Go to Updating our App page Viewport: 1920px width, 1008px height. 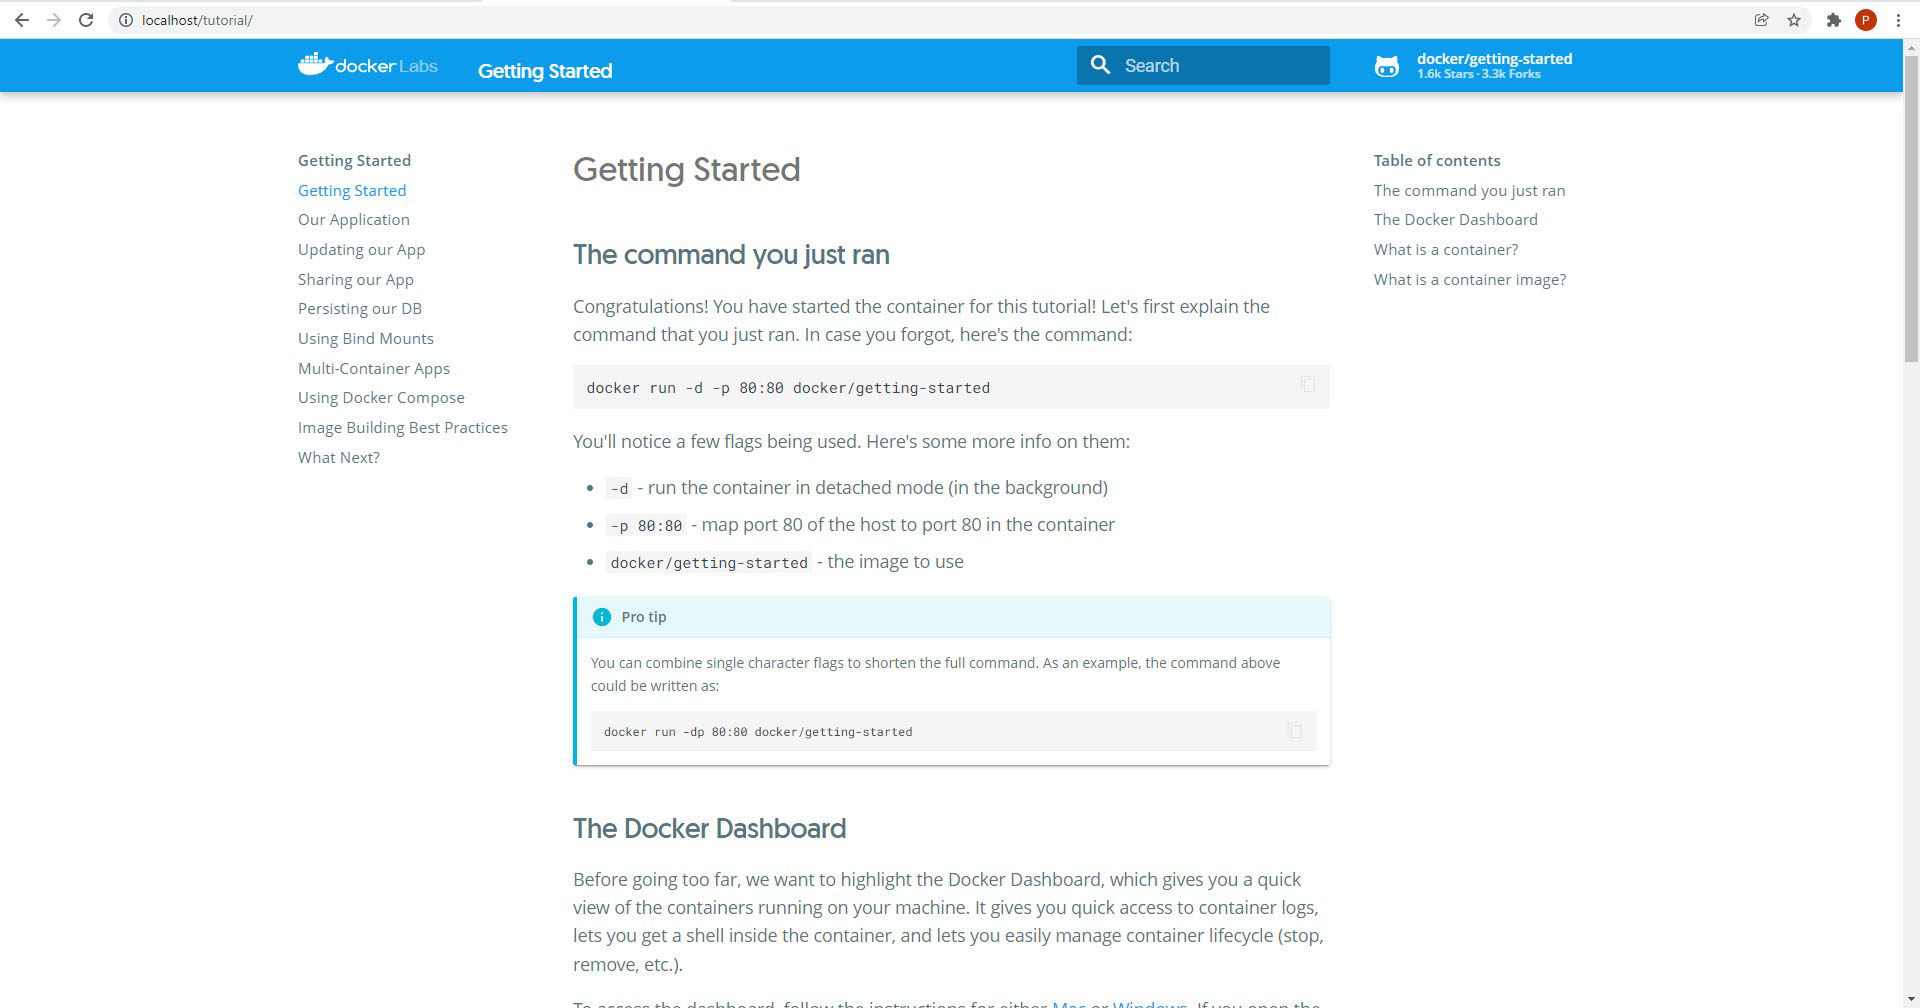[x=361, y=249]
